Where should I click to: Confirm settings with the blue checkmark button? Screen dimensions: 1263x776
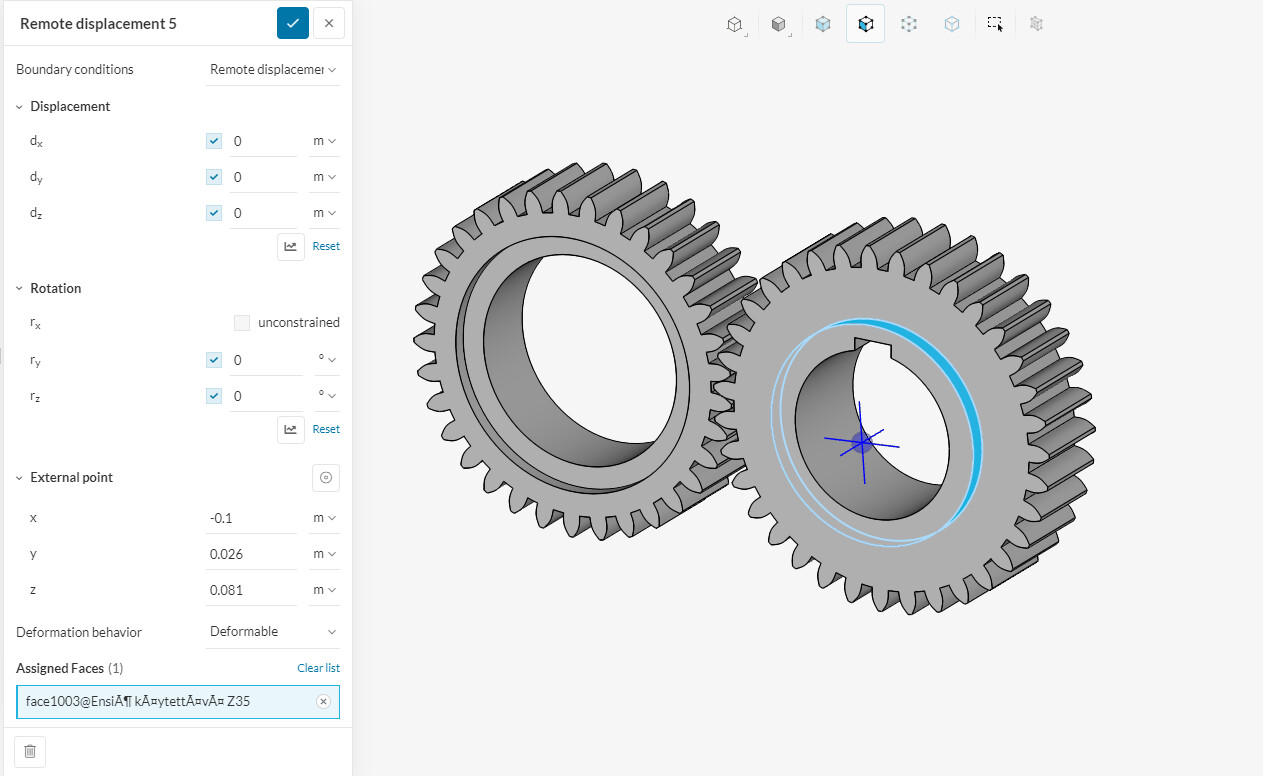(x=292, y=23)
